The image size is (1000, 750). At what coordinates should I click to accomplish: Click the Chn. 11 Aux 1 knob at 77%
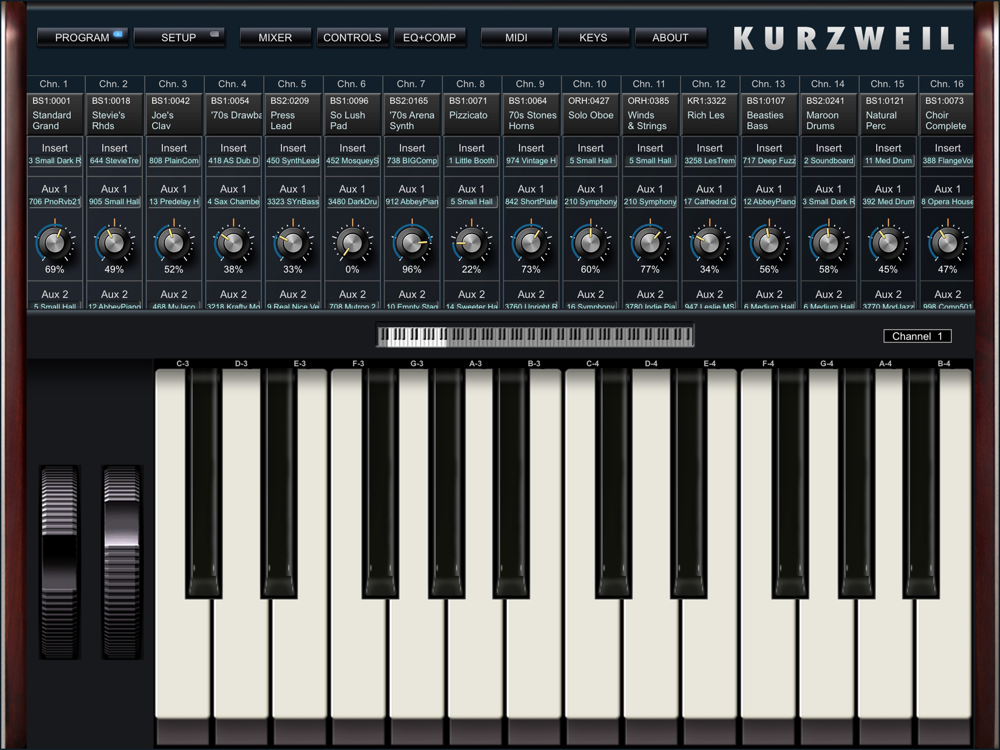pos(650,242)
